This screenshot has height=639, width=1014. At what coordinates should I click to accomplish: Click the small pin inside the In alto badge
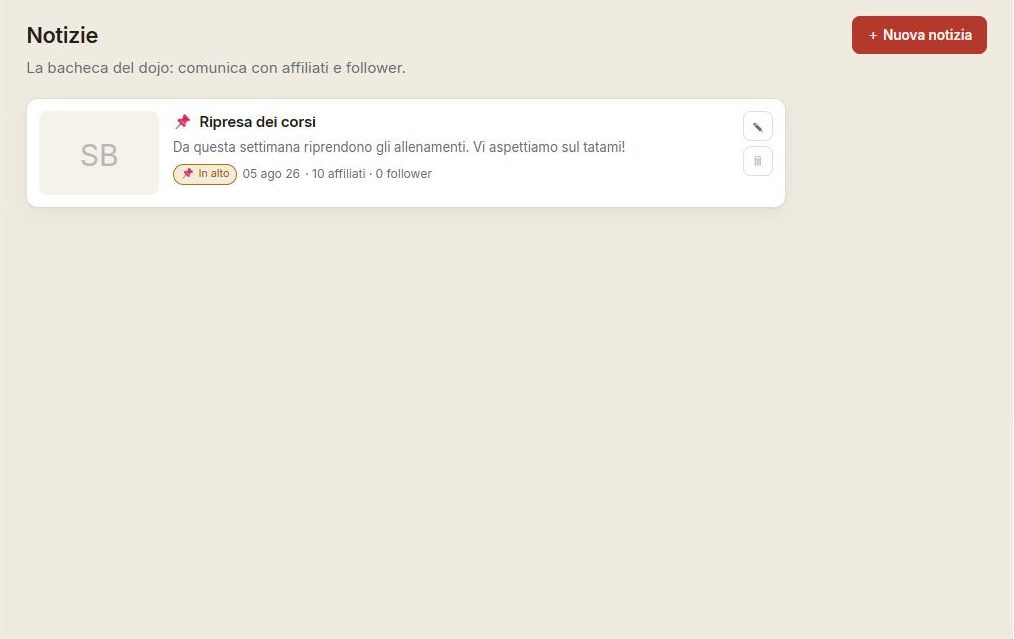click(x=188, y=173)
